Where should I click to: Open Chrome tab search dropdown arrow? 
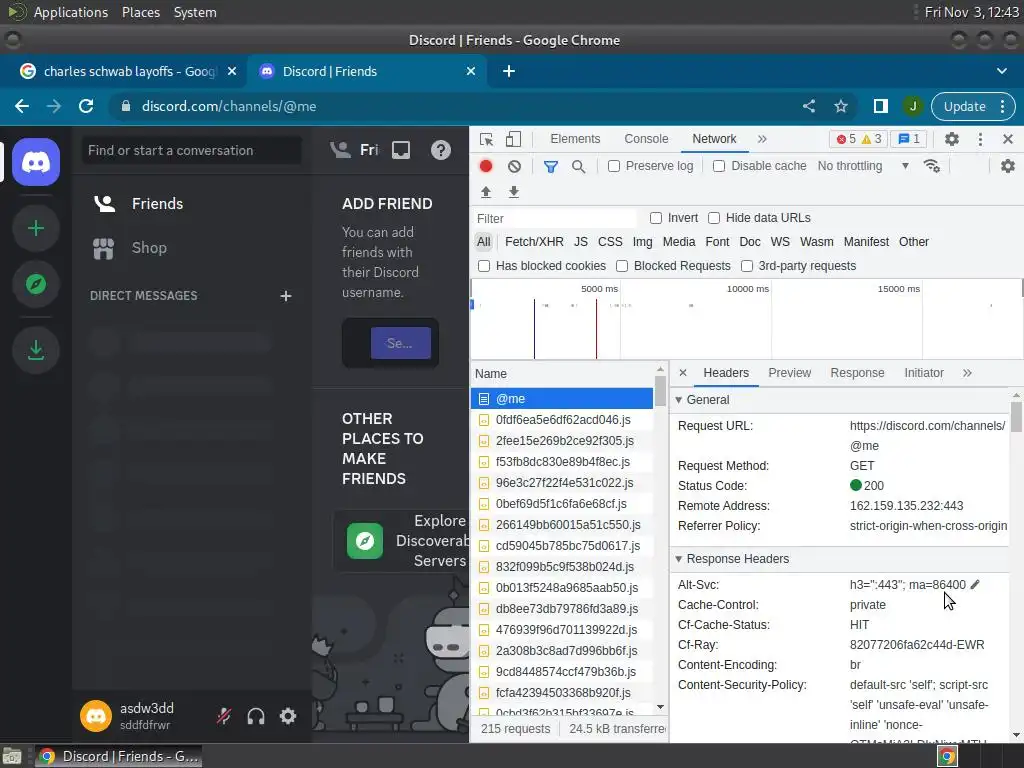pyautogui.click(x=1001, y=71)
